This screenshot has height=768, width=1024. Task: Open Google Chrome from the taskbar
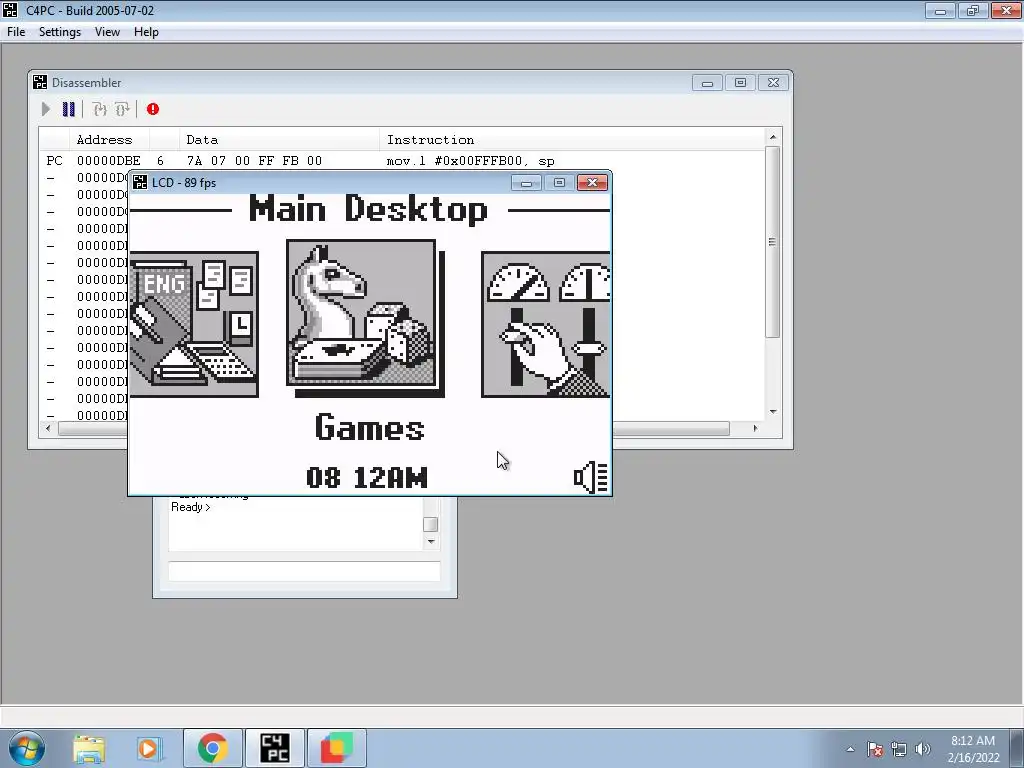coord(212,748)
